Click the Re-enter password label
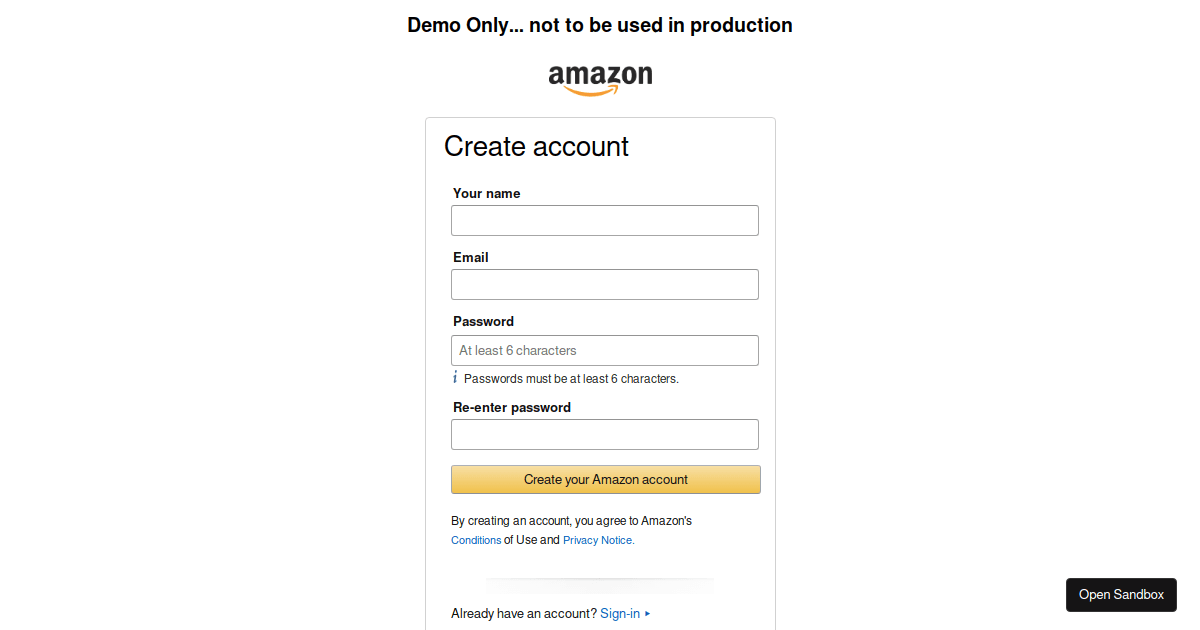Viewport: 1200px width, 630px height. point(512,407)
